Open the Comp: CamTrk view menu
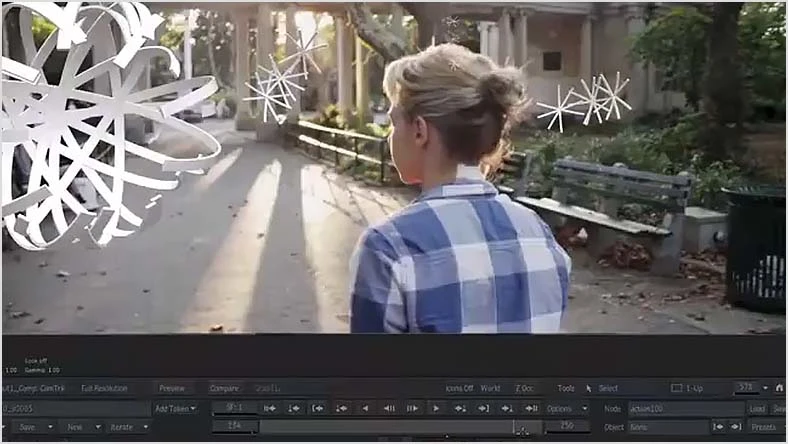 pos(34,388)
